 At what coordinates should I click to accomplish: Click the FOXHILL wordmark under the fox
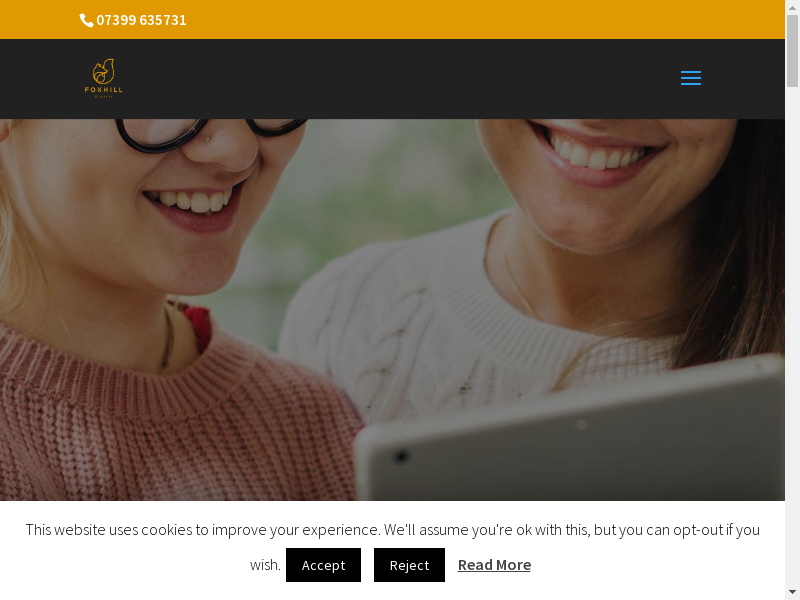[x=104, y=90]
